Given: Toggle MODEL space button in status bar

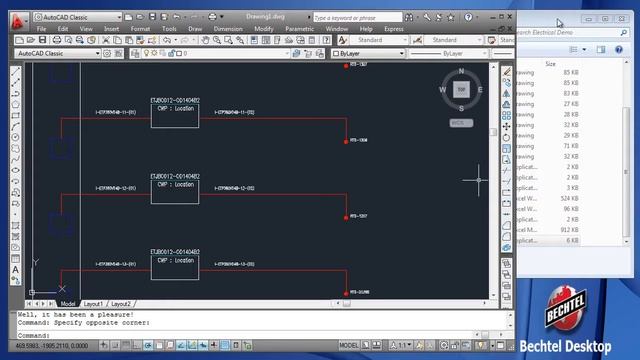Looking at the screenshot, I should coord(349,346).
